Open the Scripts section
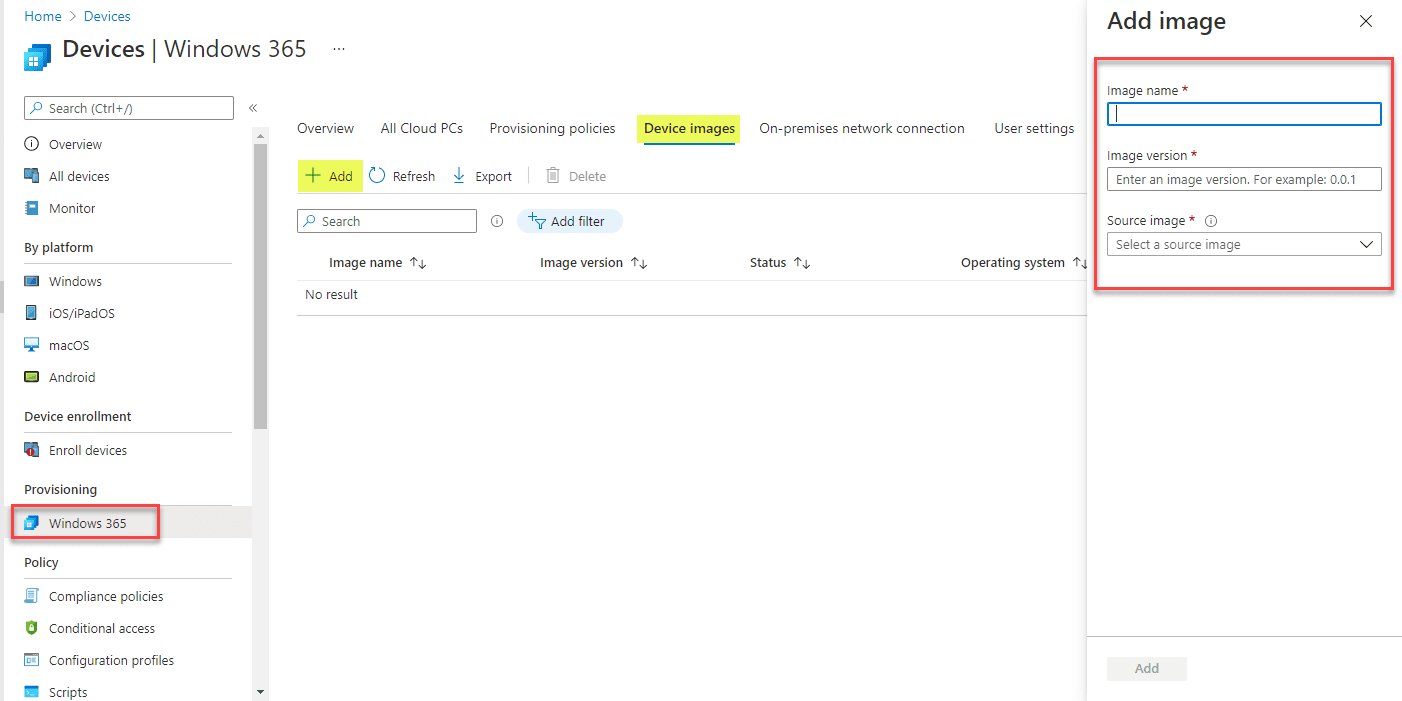The image size is (1402, 701). click(68, 691)
